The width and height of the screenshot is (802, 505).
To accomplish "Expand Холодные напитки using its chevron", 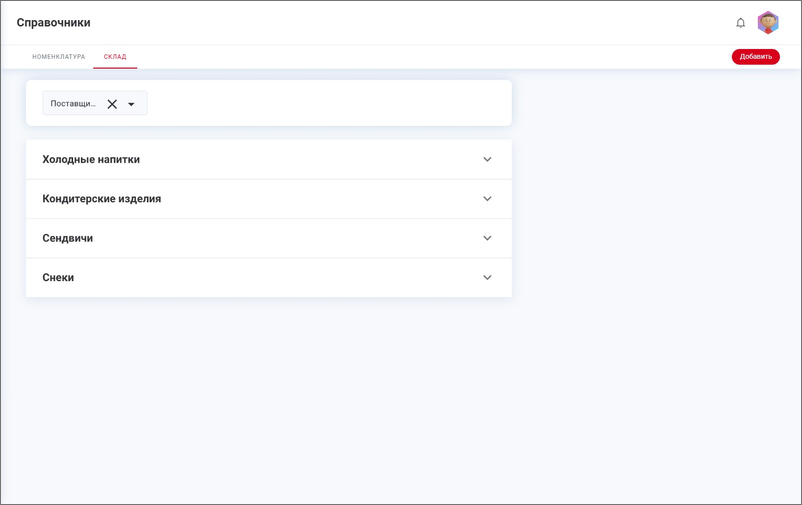I will point(487,159).
